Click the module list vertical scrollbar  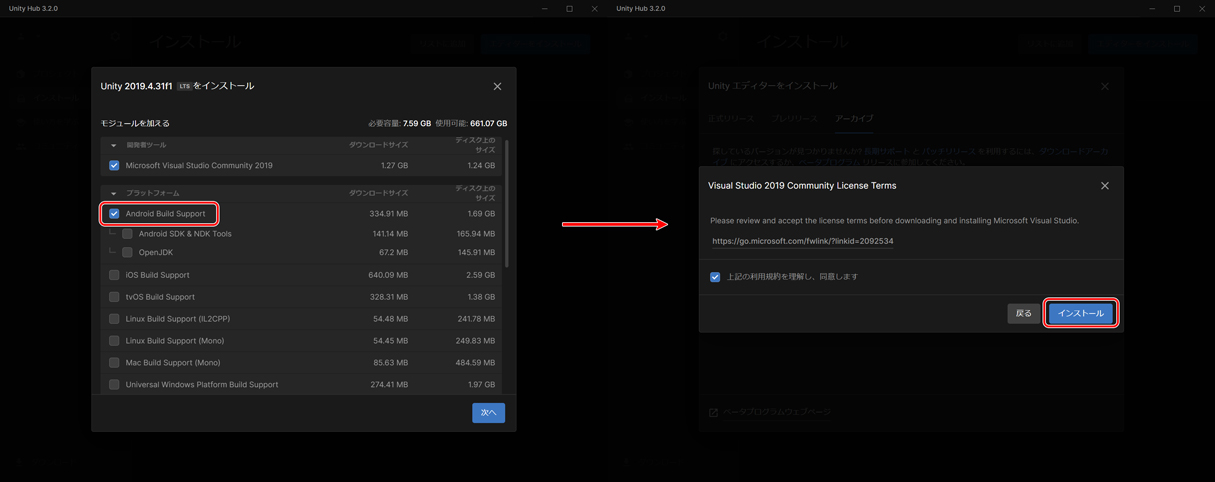pos(507,204)
